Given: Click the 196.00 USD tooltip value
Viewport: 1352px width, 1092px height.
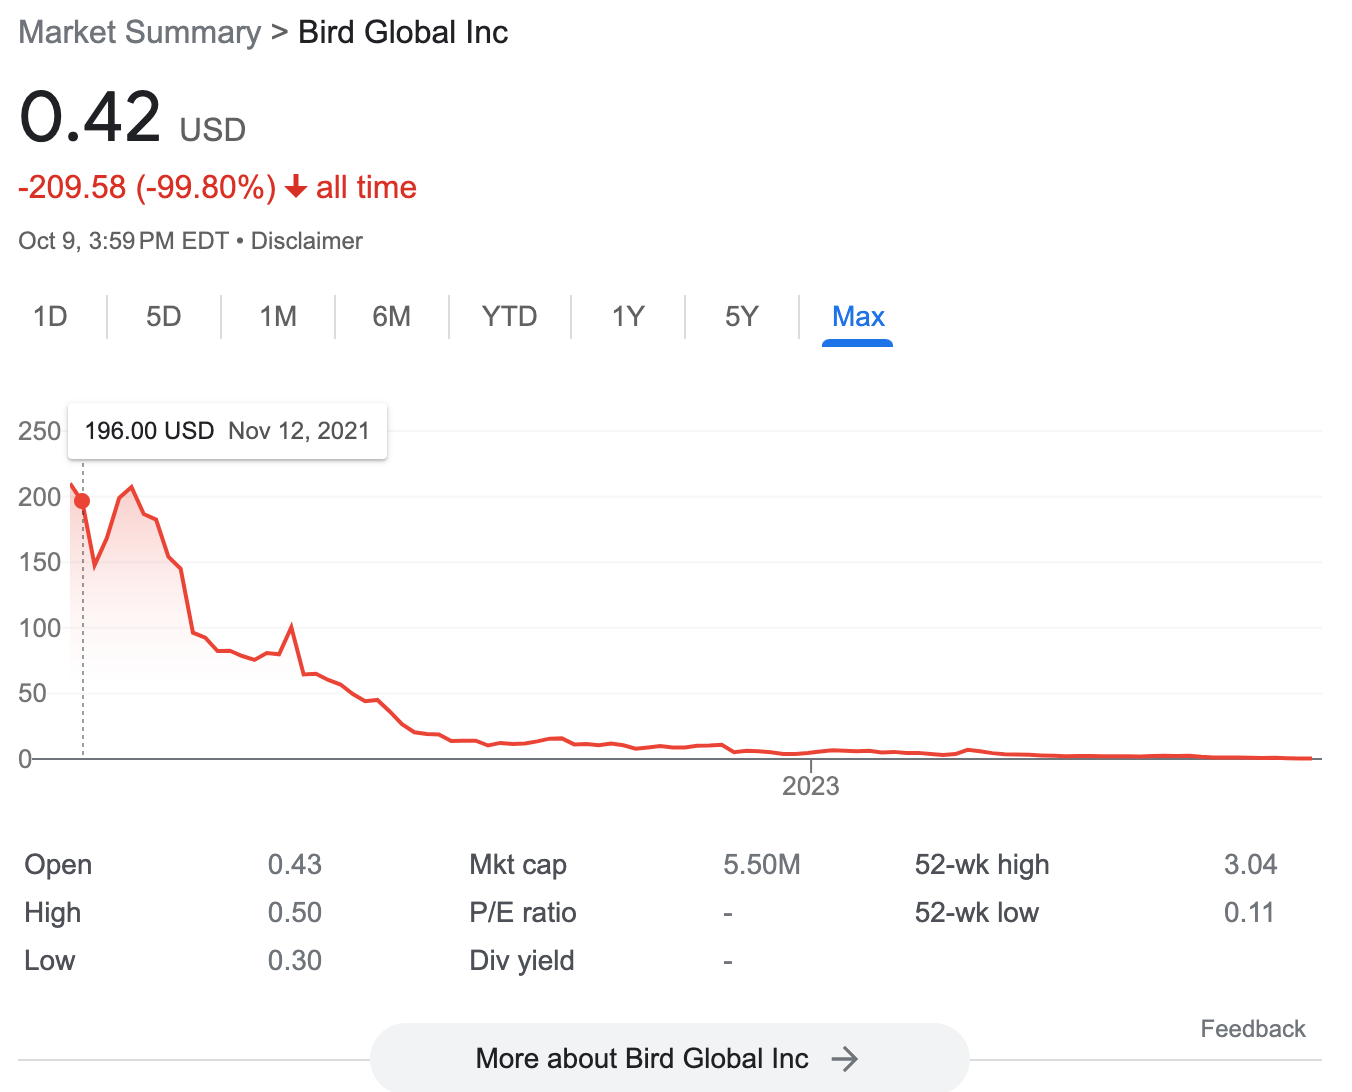Looking at the screenshot, I should [x=149, y=431].
